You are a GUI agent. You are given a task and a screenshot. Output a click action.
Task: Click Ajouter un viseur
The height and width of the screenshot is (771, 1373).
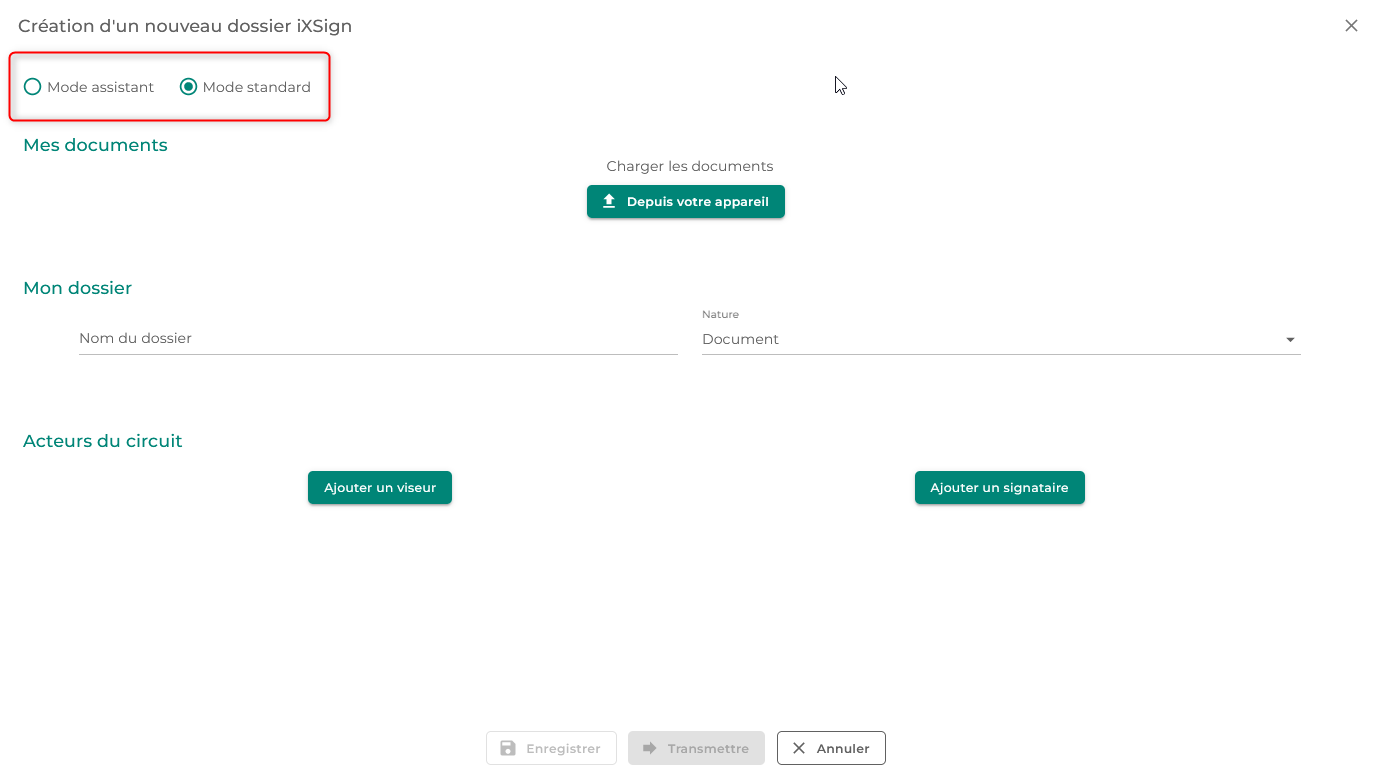point(380,488)
